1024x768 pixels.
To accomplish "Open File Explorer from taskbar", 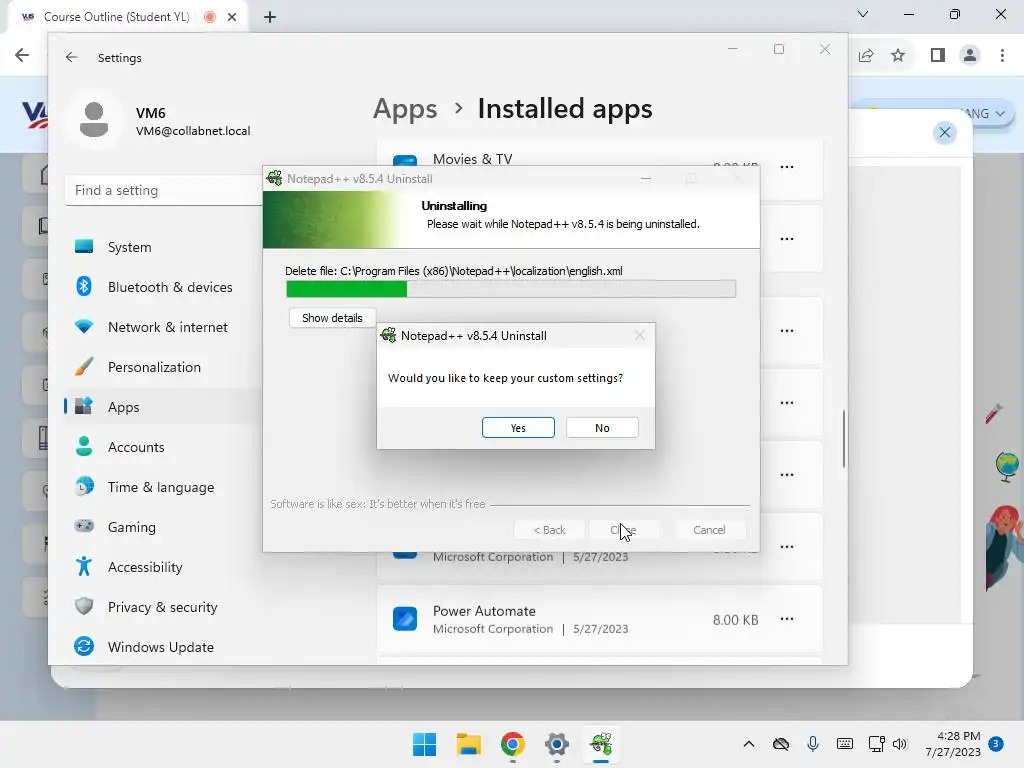I will (468, 744).
